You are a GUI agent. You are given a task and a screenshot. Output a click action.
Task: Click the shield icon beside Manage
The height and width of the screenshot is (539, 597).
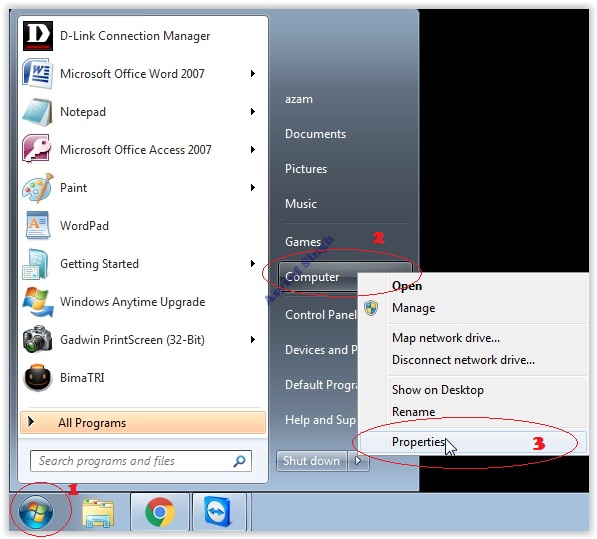coord(370,308)
